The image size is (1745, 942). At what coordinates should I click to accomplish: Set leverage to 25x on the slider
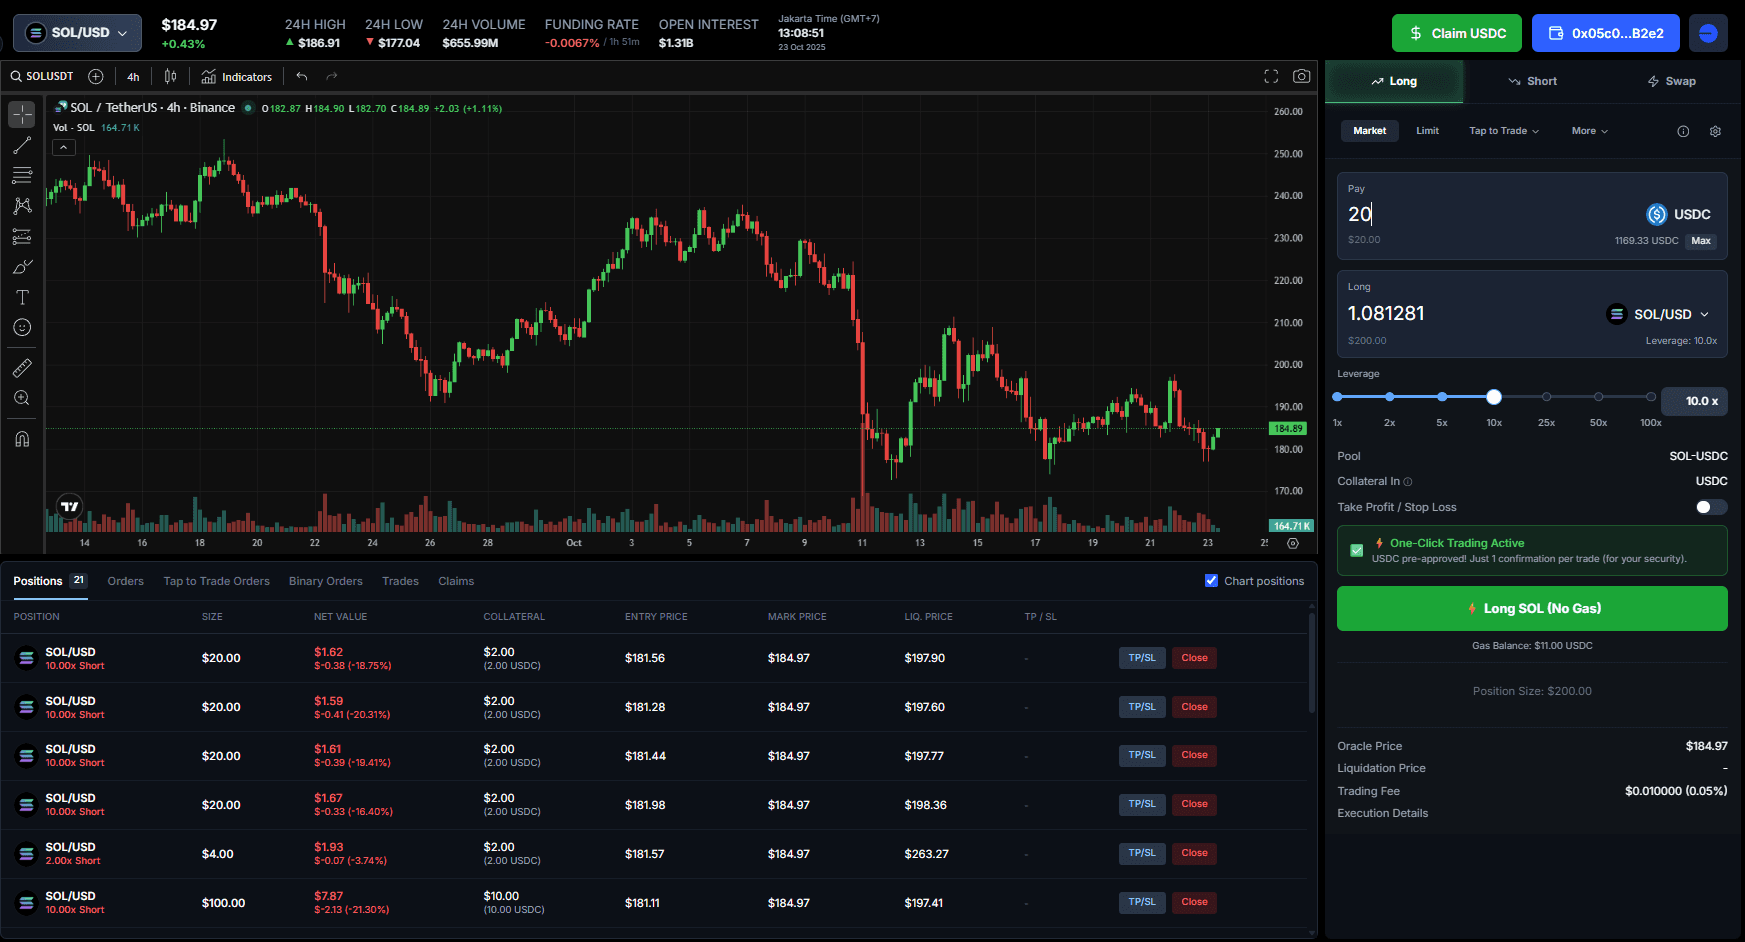coord(1546,397)
